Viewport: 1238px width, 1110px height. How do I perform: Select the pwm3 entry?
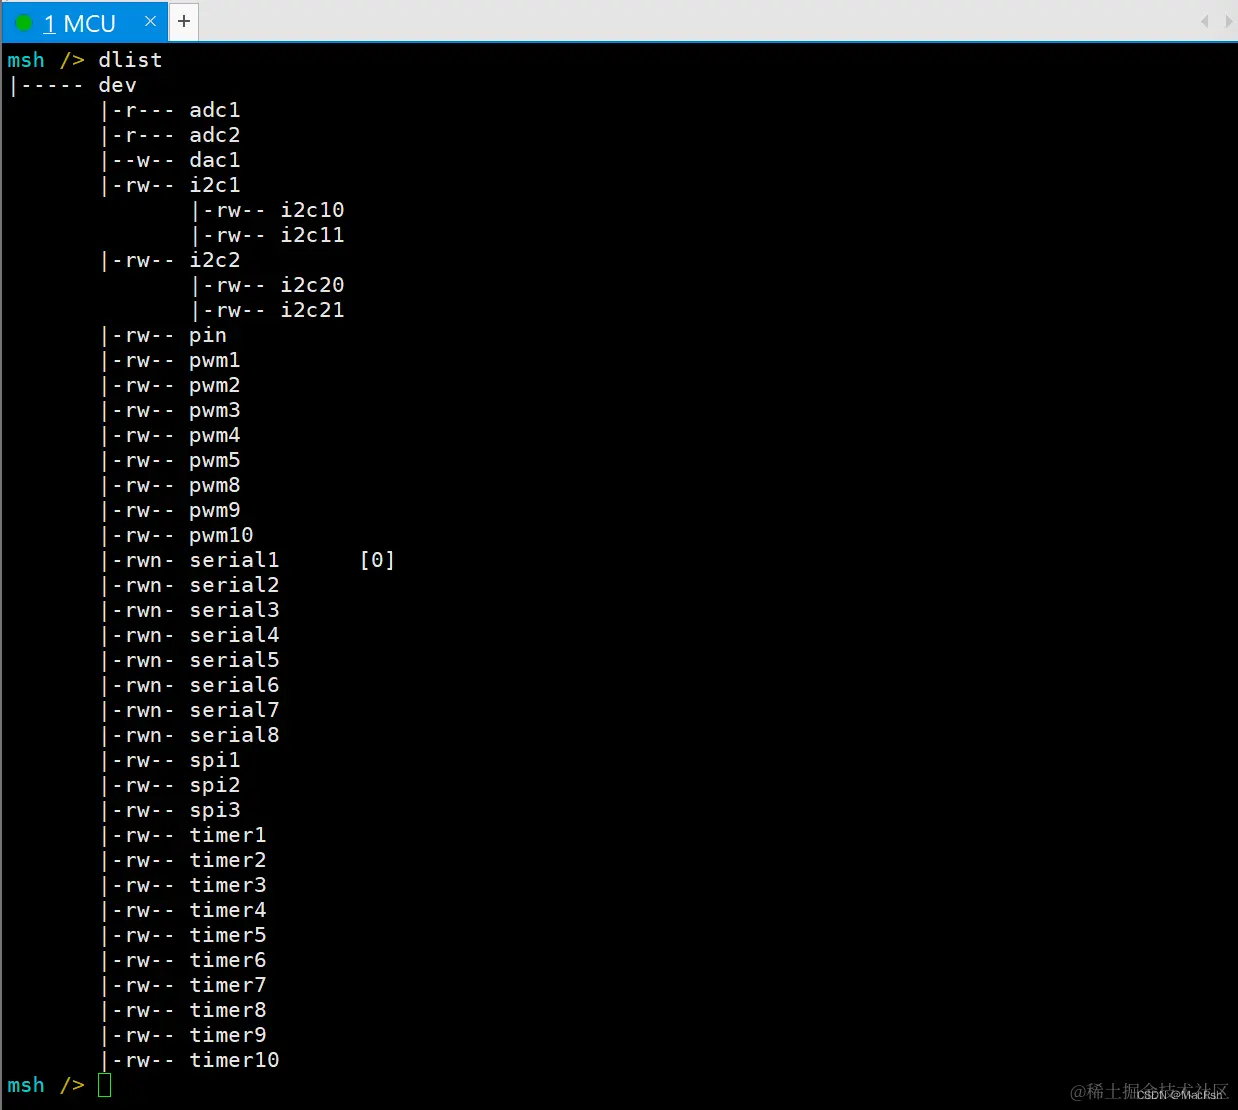pyautogui.click(x=215, y=410)
